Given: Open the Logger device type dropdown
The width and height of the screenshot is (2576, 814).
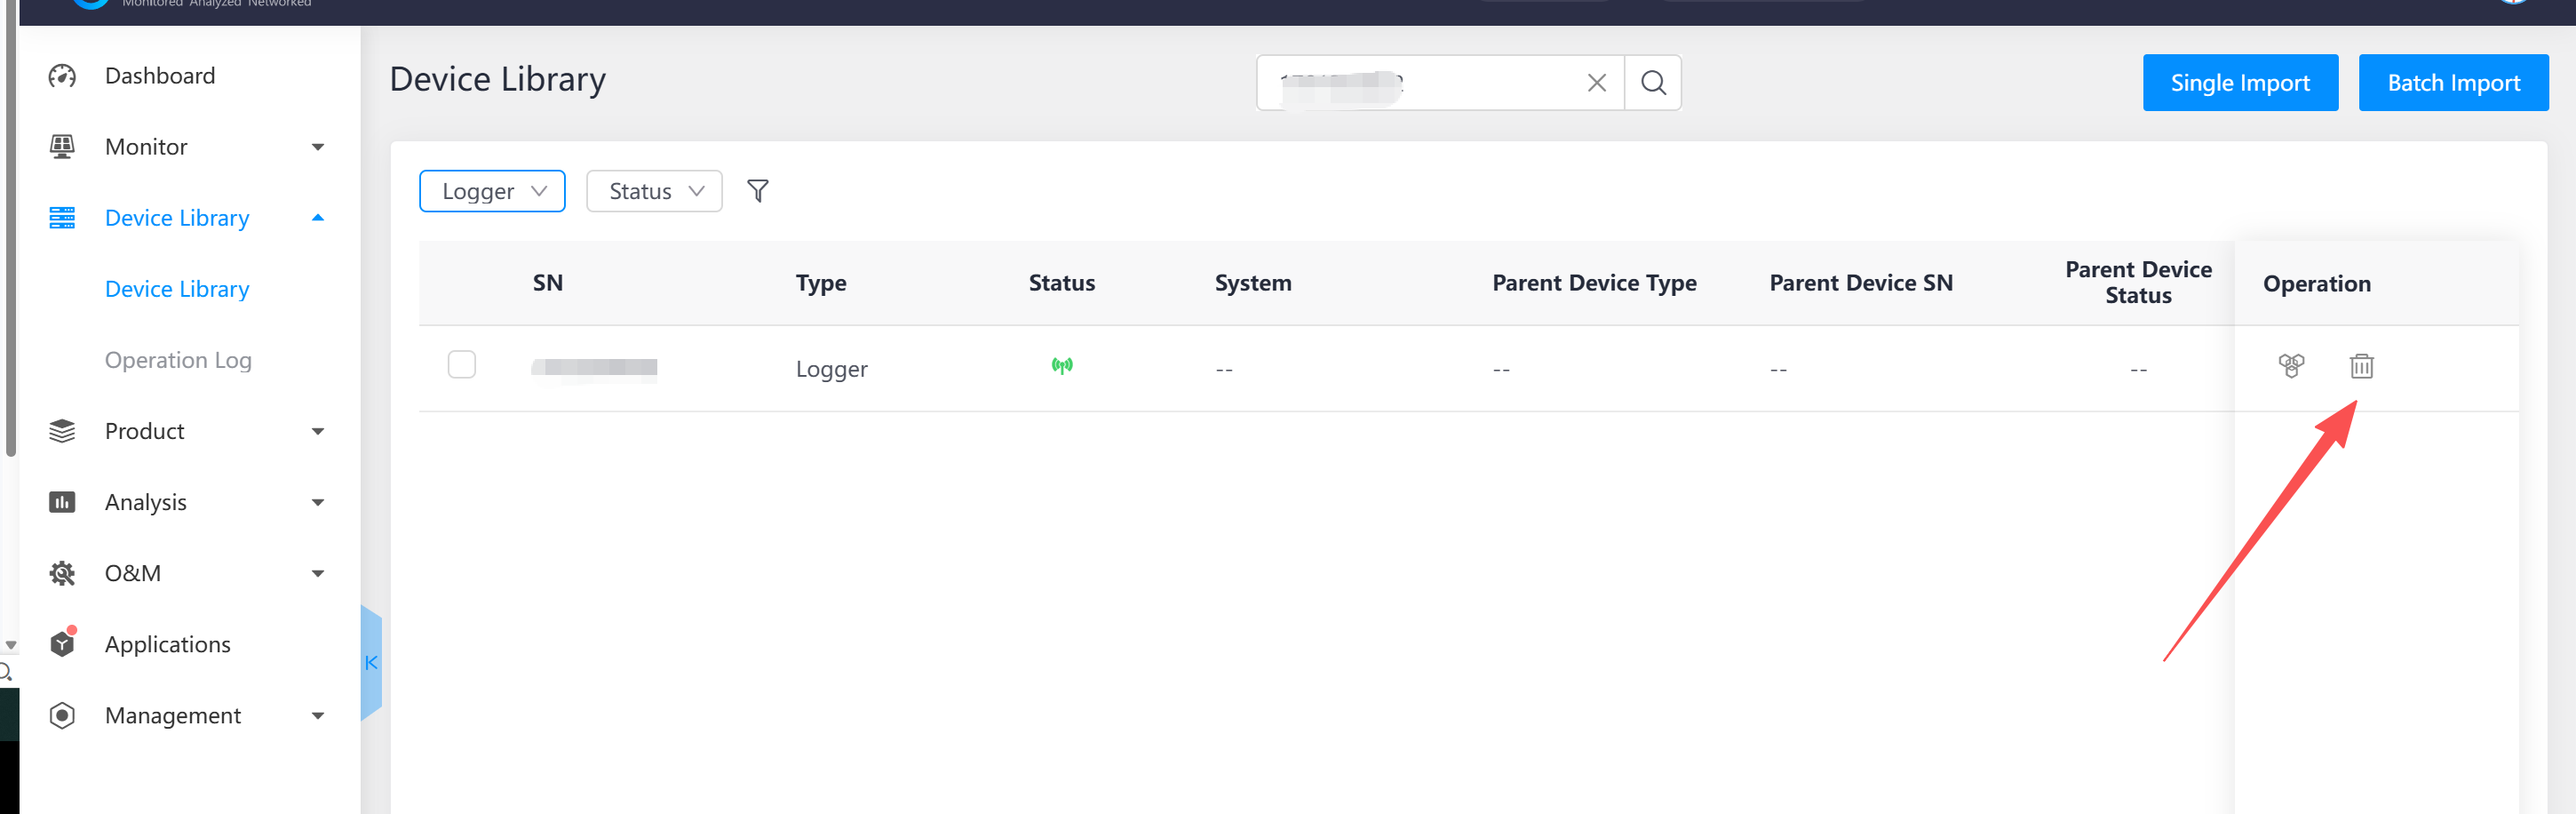Looking at the screenshot, I should pyautogui.click(x=492, y=191).
